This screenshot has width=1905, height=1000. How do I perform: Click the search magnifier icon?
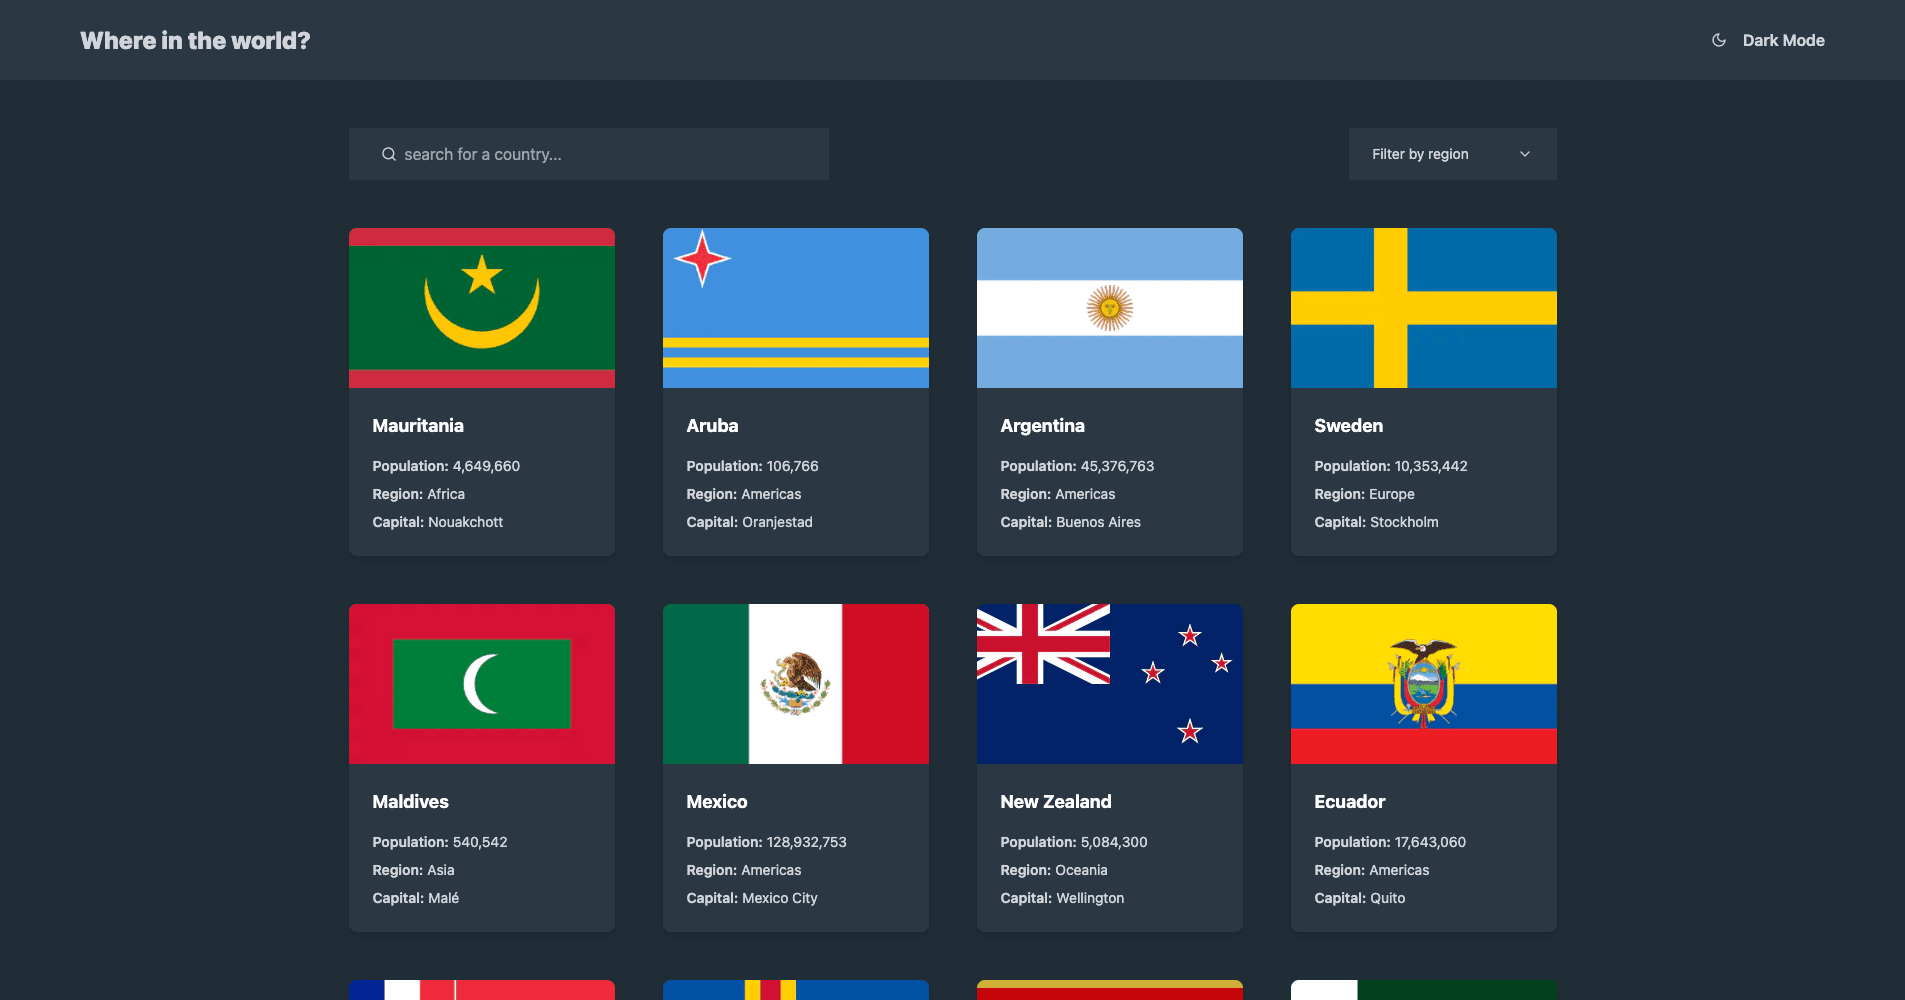tap(389, 154)
